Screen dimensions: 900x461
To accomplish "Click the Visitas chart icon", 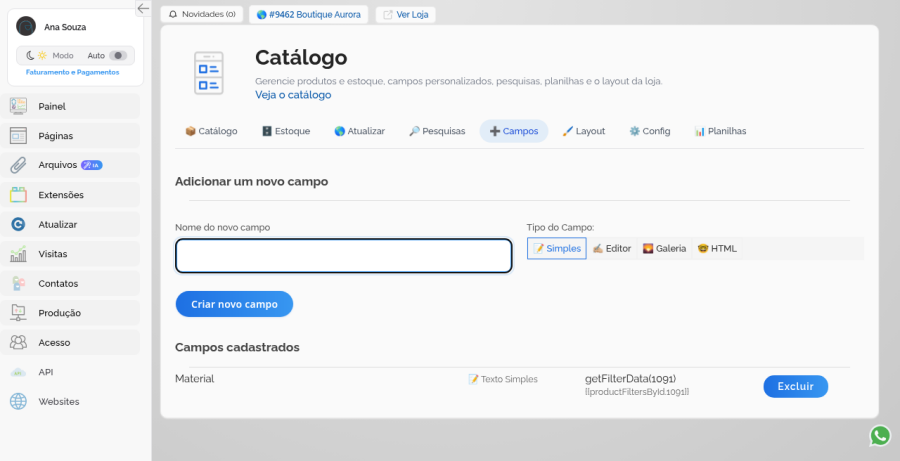I will tap(18, 254).
